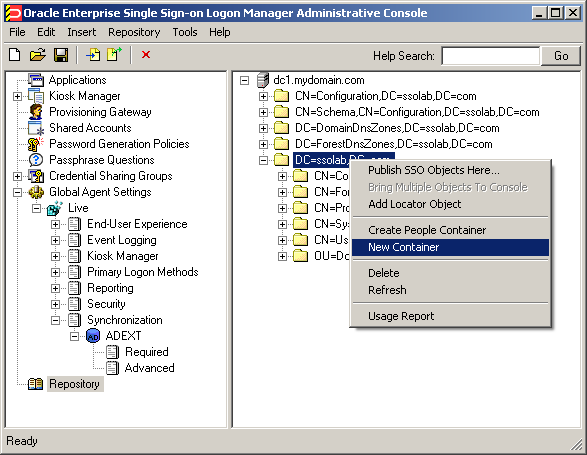587x455 pixels.
Task: Click the Shared Accounts icon
Action: 36,128
